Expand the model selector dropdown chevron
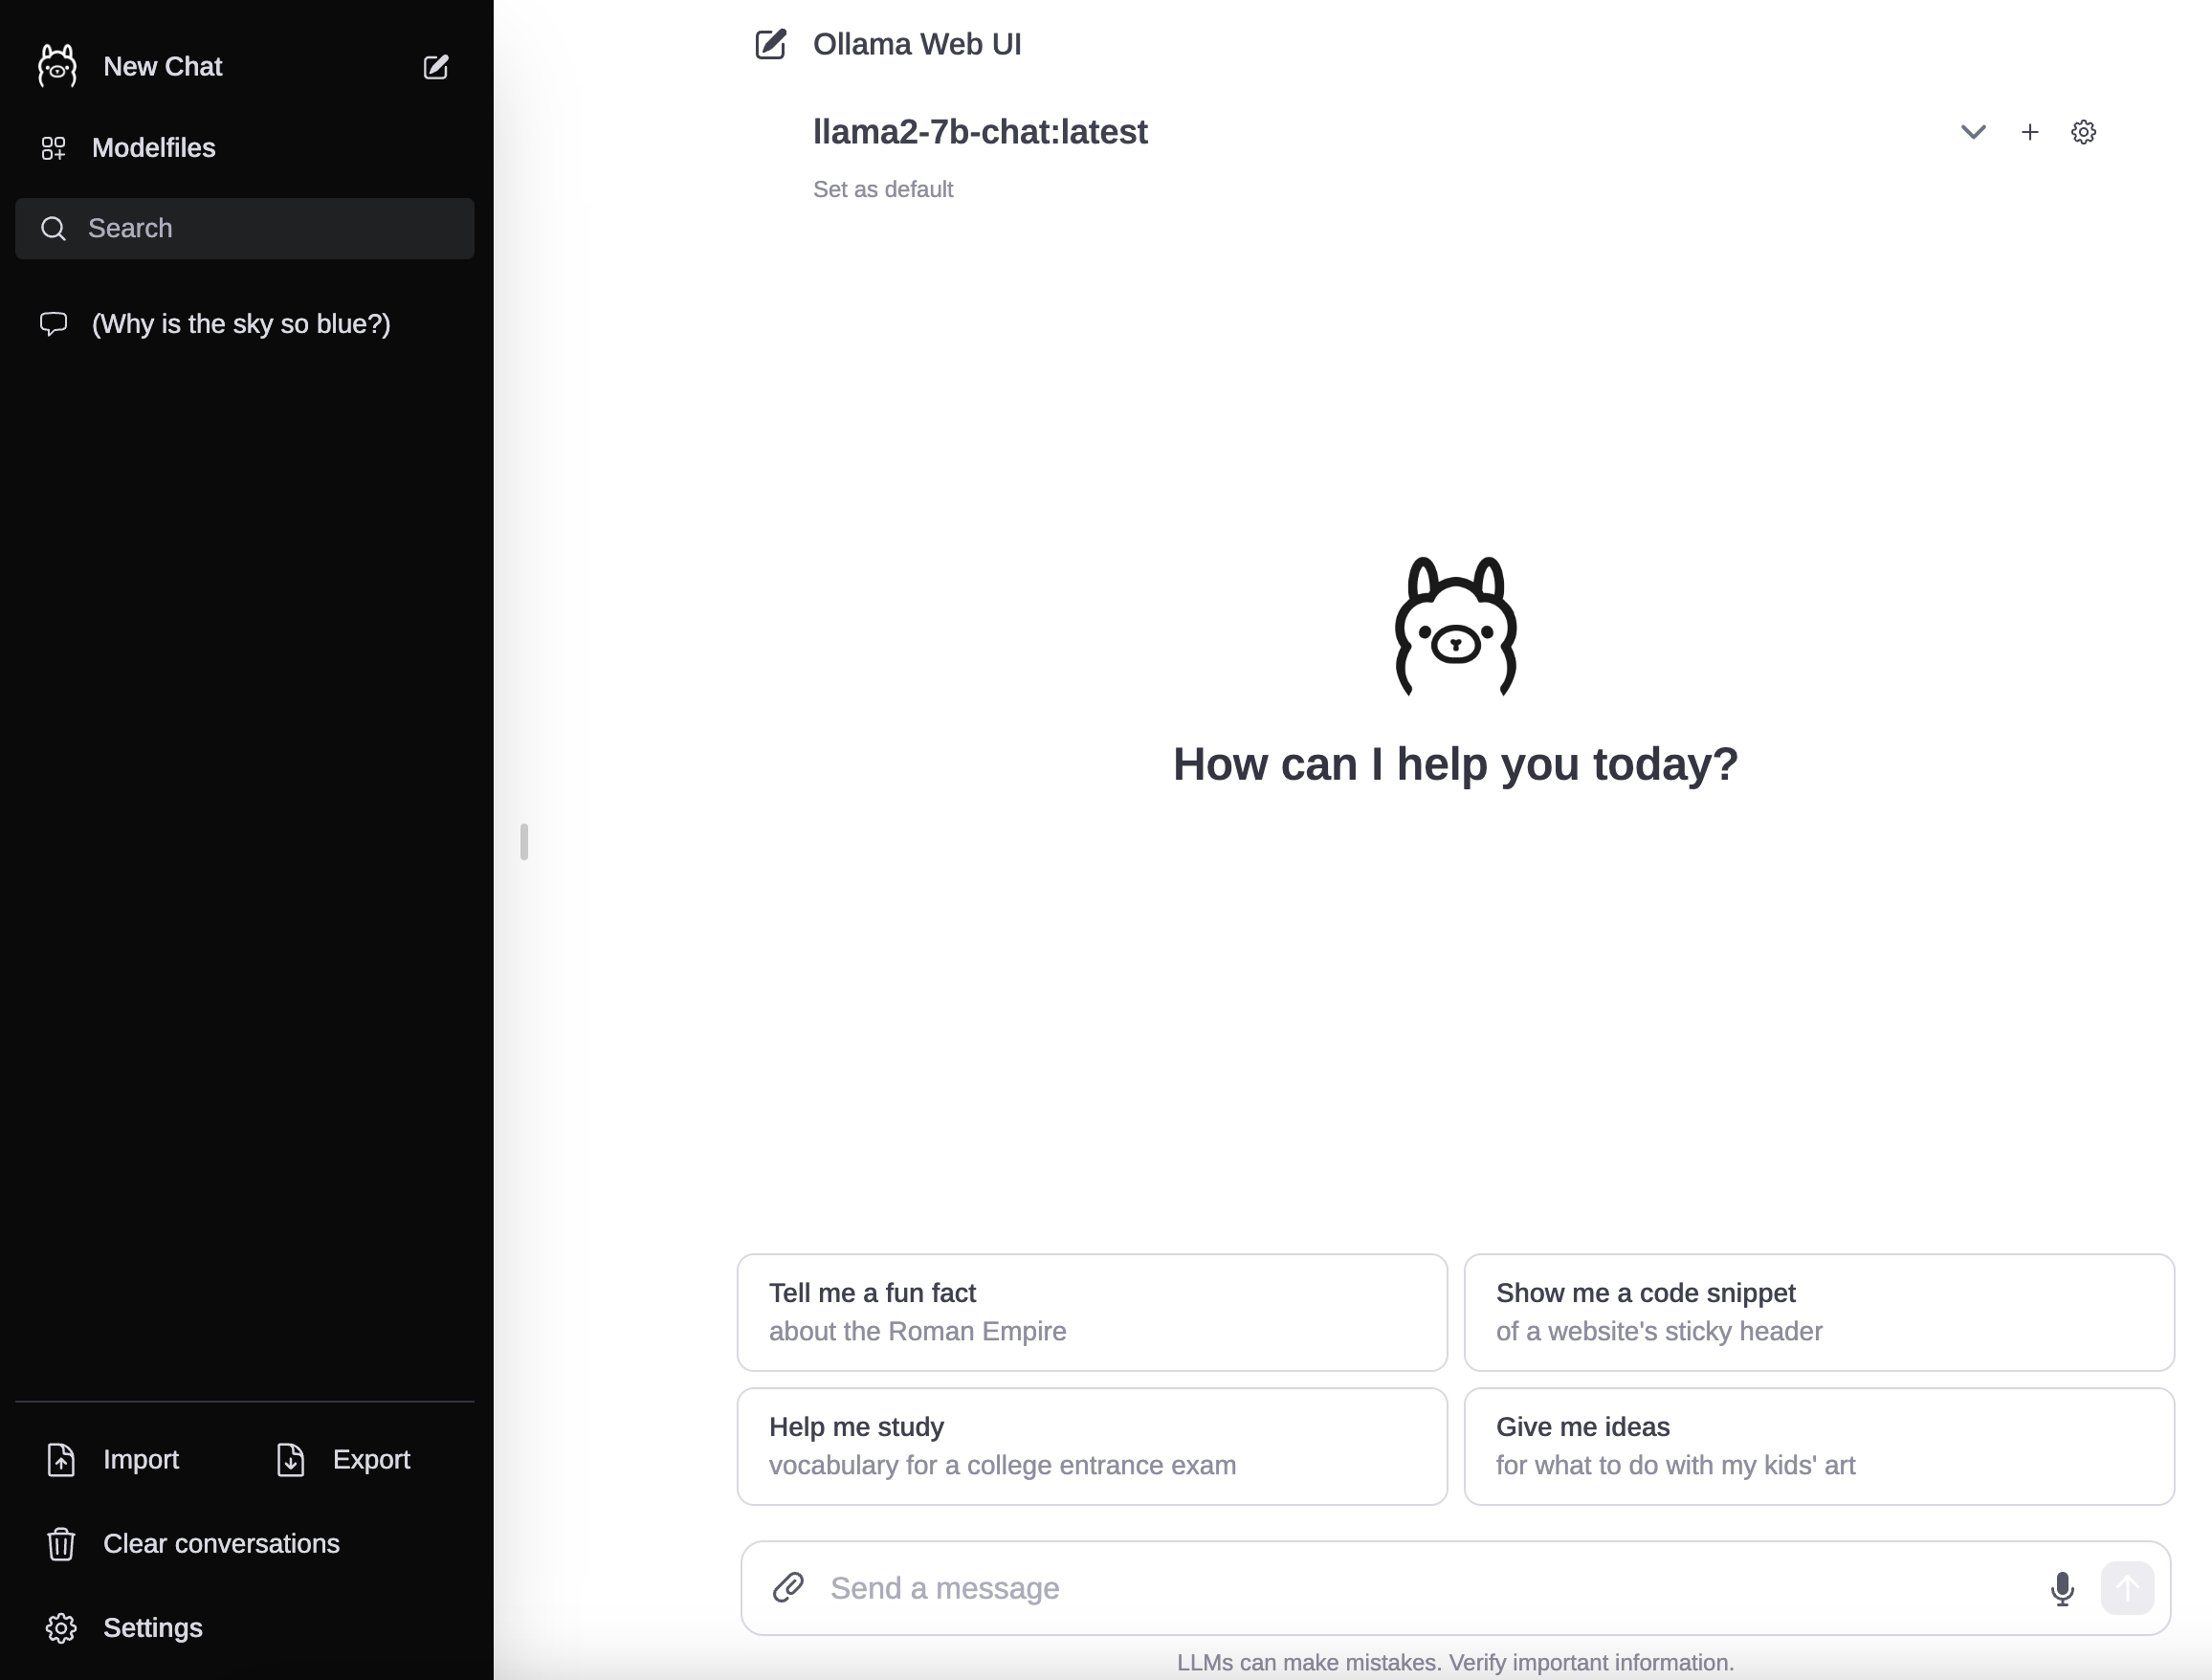 (x=1972, y=132)
